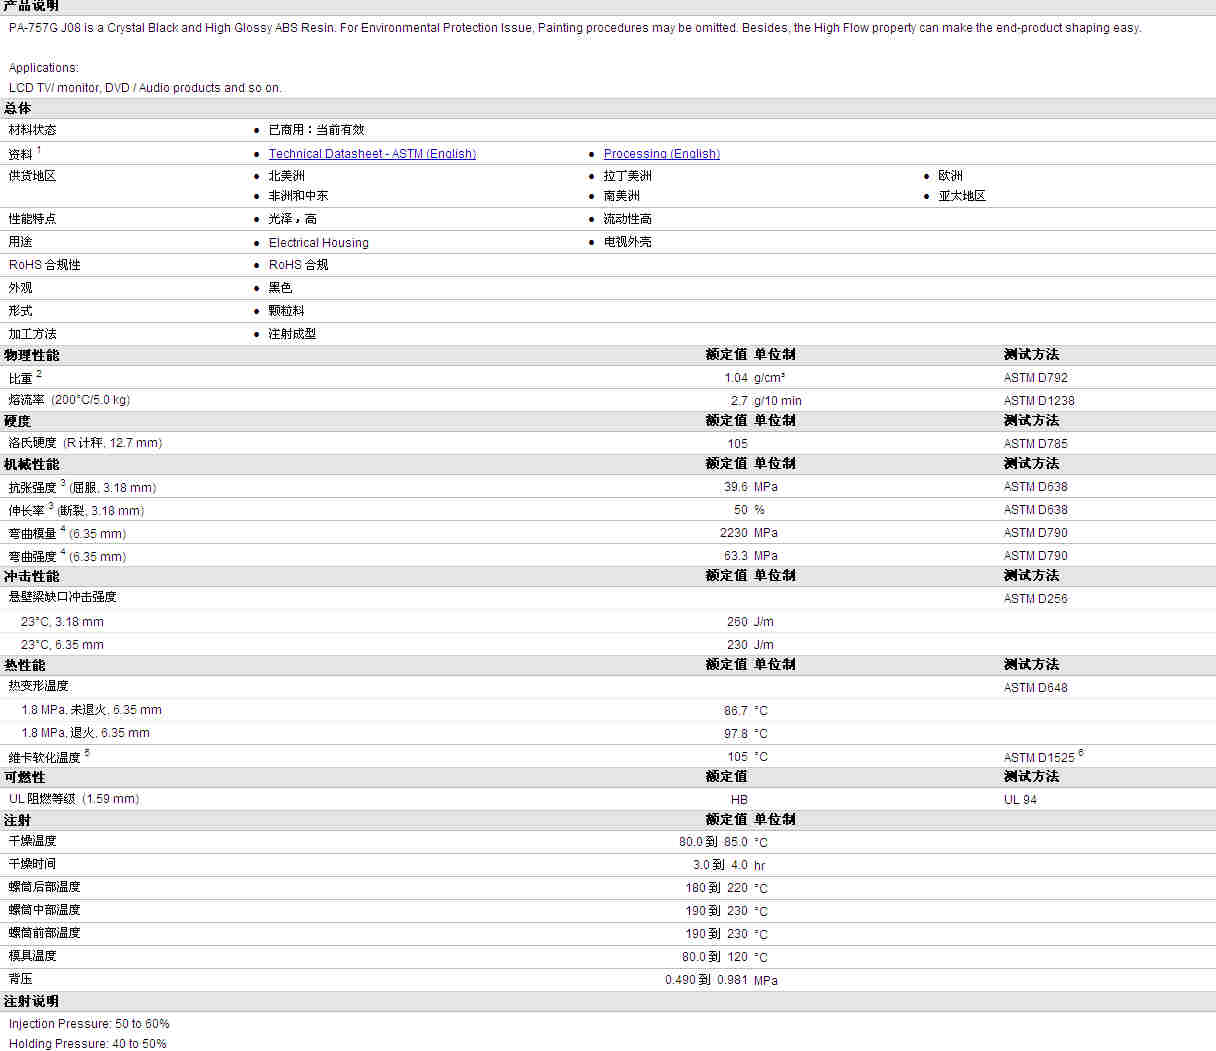The image size is (1216, 1051).
Task: Click the Injection Pressure: 50 to 60% text
Action: [x=89, y=1024]
